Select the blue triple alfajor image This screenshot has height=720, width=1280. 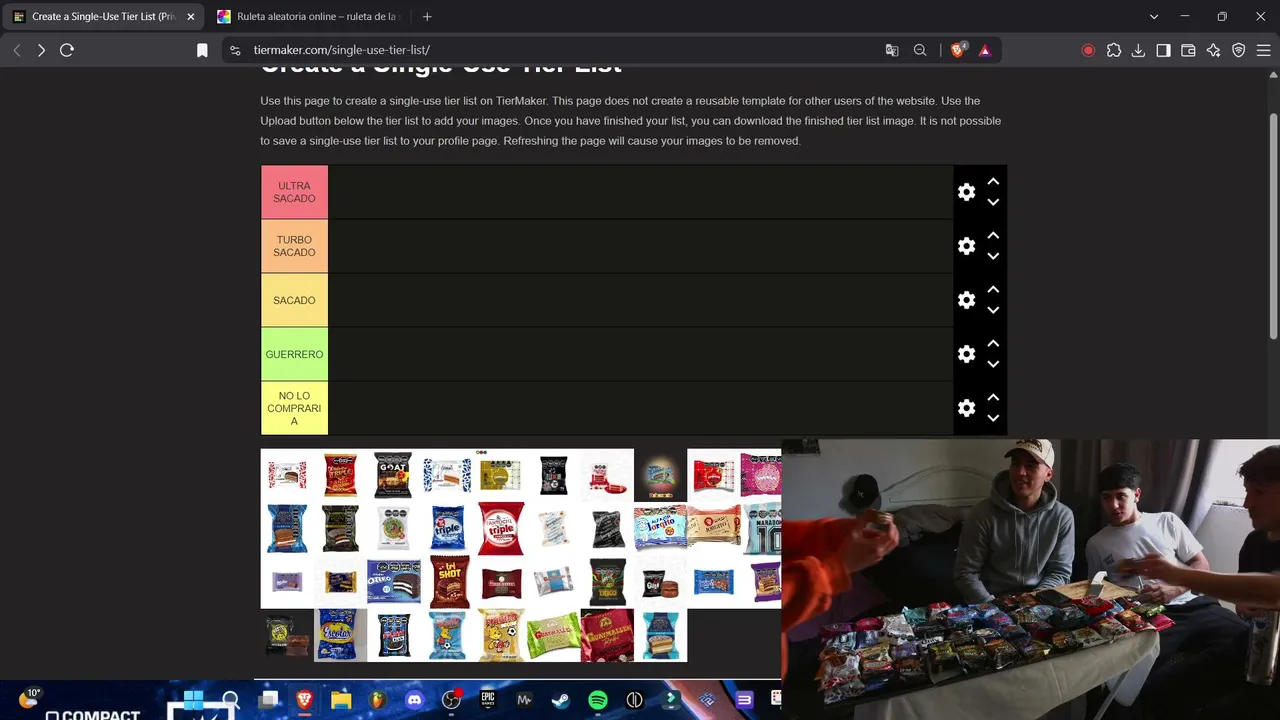click(447, 528)
